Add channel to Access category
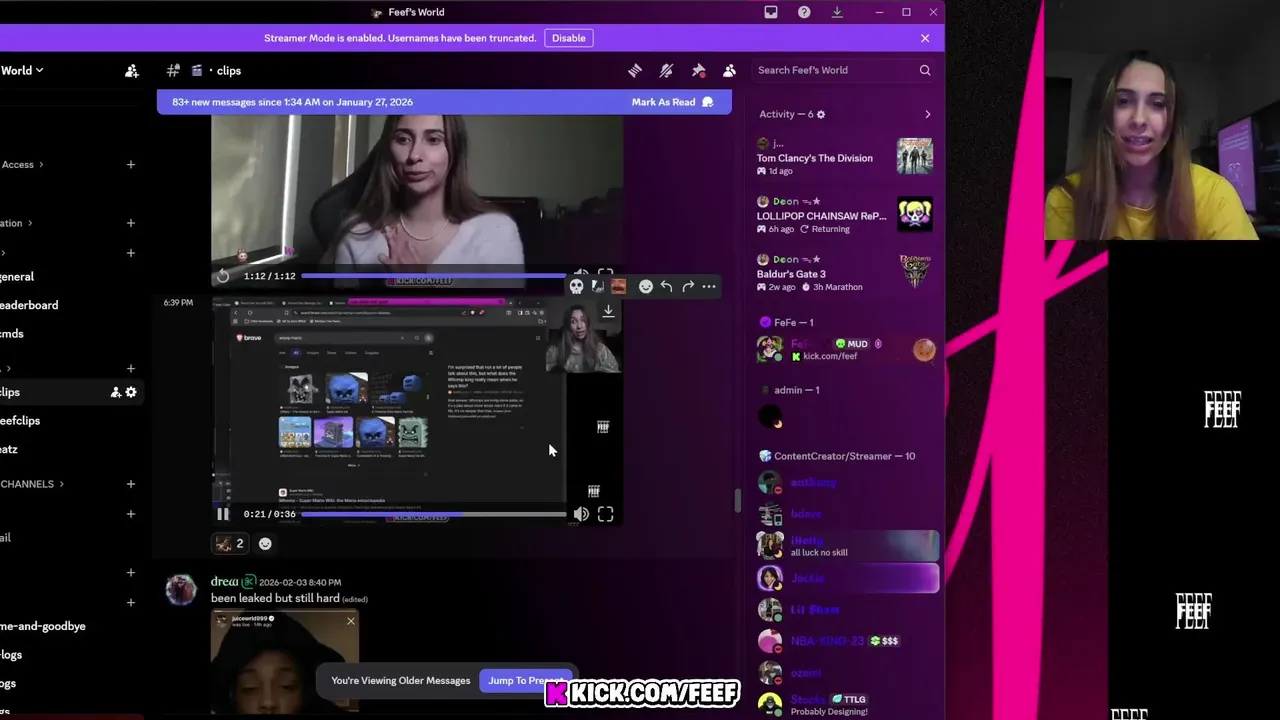 click(131, 164)
